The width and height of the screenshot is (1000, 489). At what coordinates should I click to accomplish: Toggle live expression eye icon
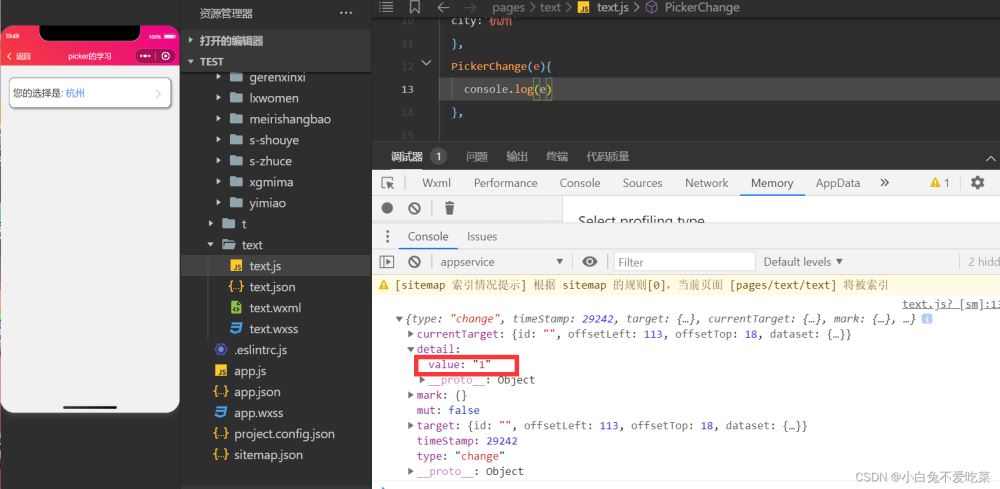pyautogui.click(x=590, y=262)
